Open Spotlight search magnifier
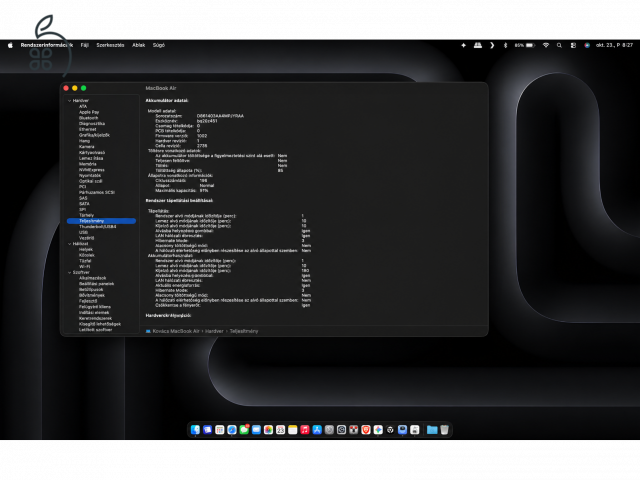The width and height of the screenshot is (640, 480). pyautogui.click(x=559, y=45)
